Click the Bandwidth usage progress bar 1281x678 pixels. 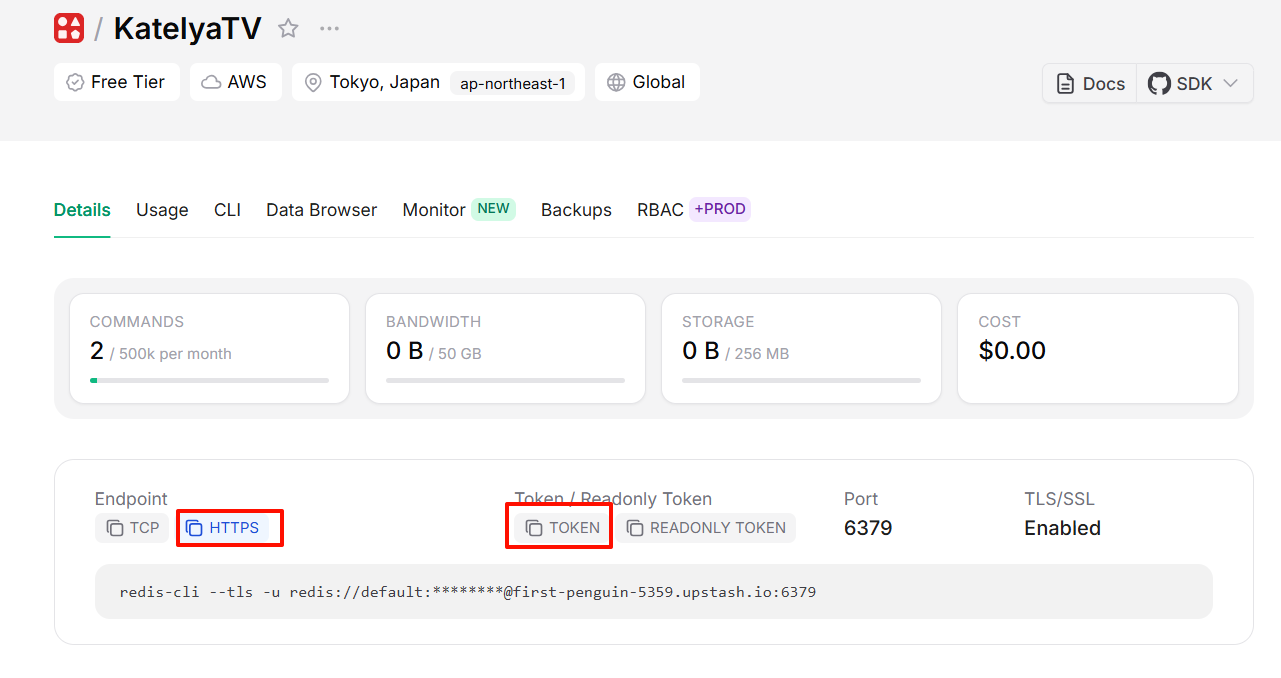(505, 380)
